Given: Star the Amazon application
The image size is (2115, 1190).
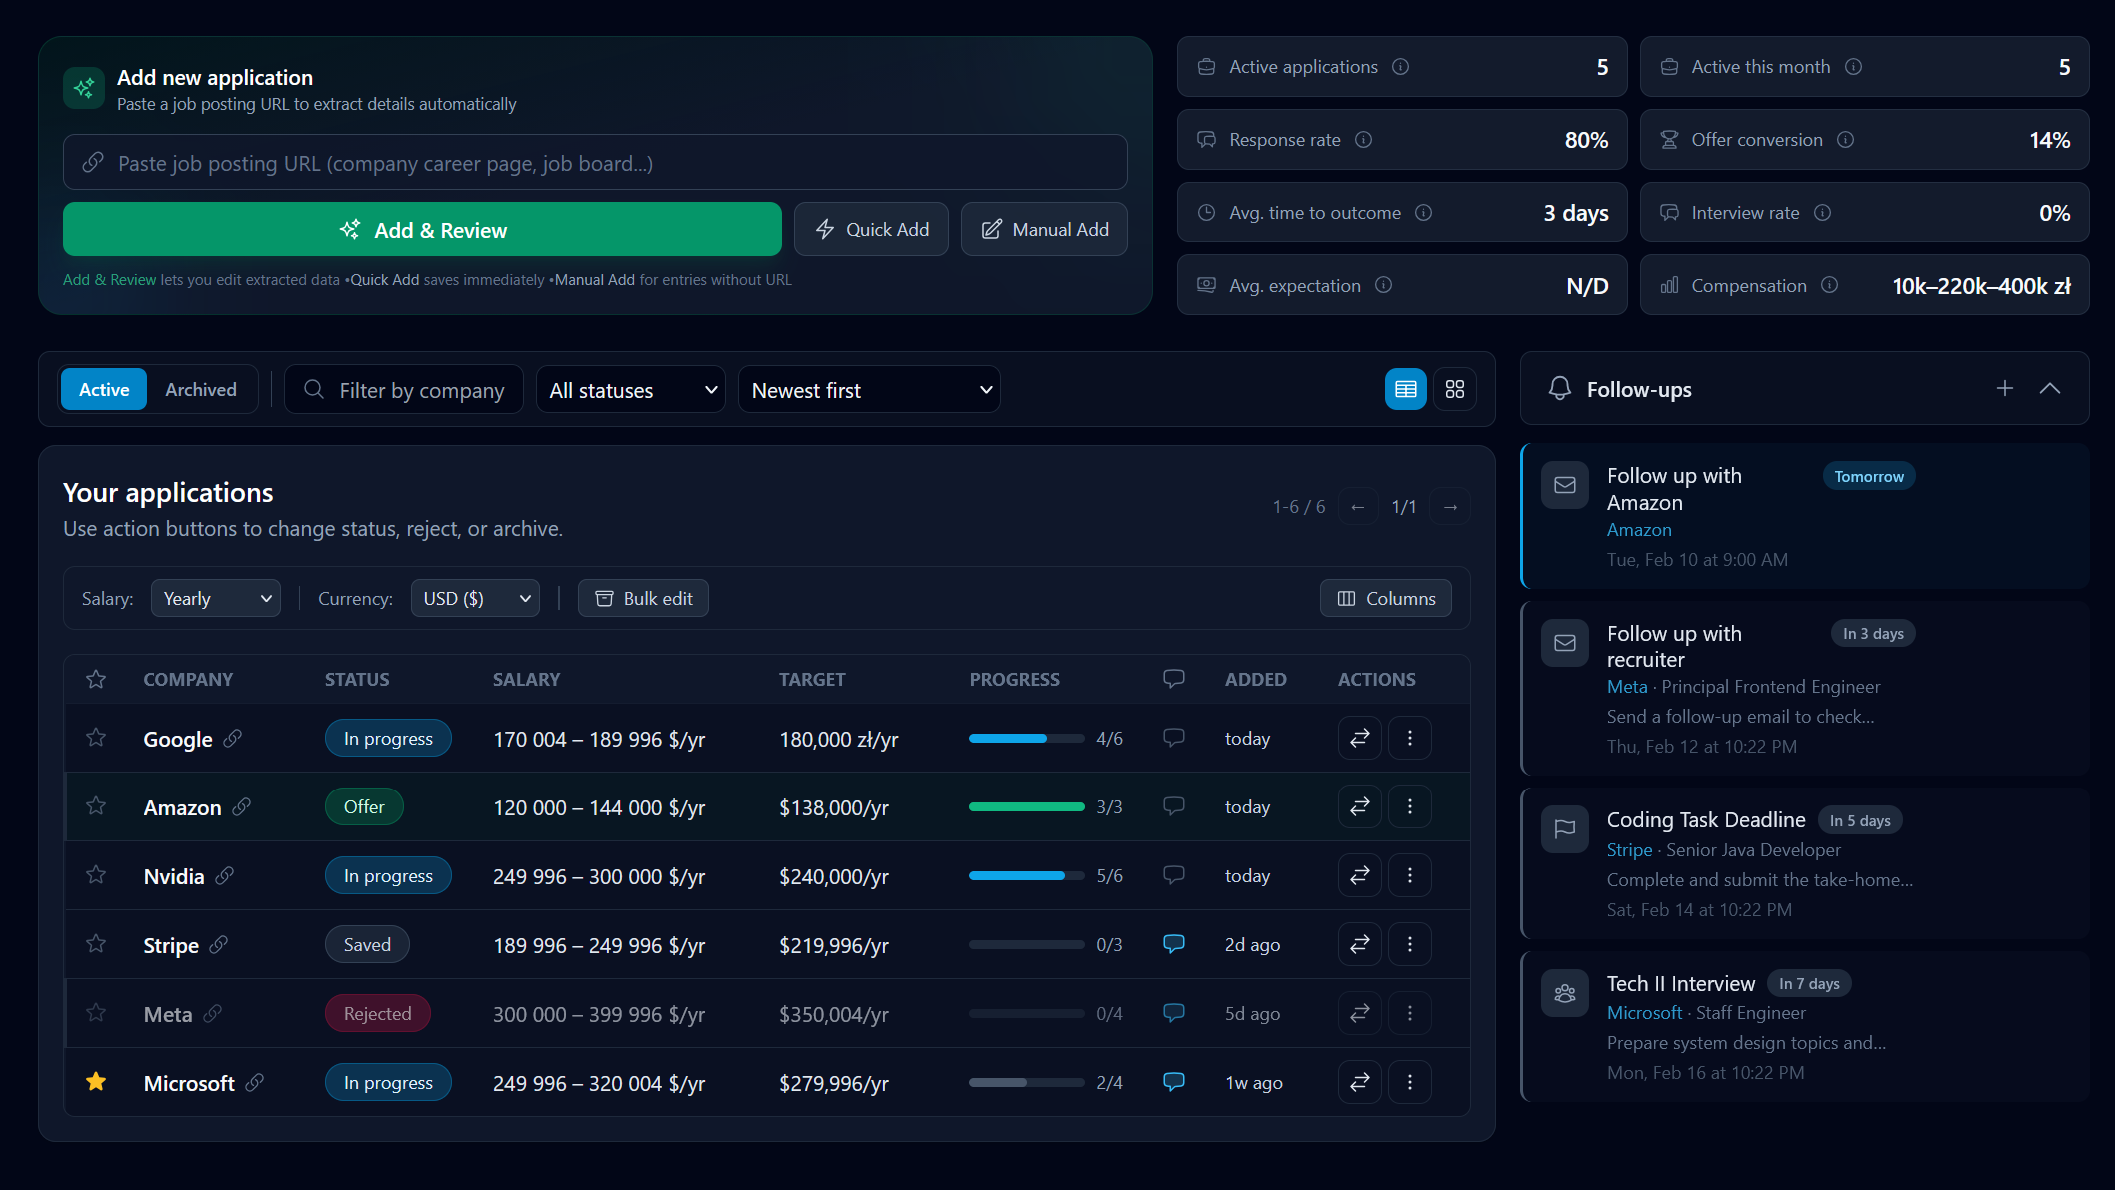Looking at the screenshot, I should pyautogui.click(x=95, y=806).
